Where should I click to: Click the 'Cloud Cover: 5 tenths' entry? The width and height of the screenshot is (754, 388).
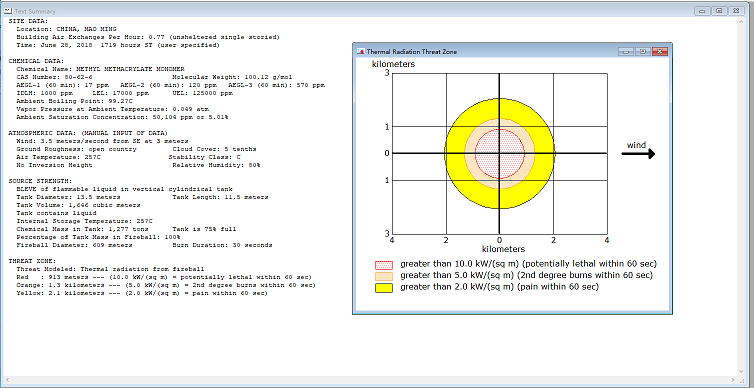214,149
